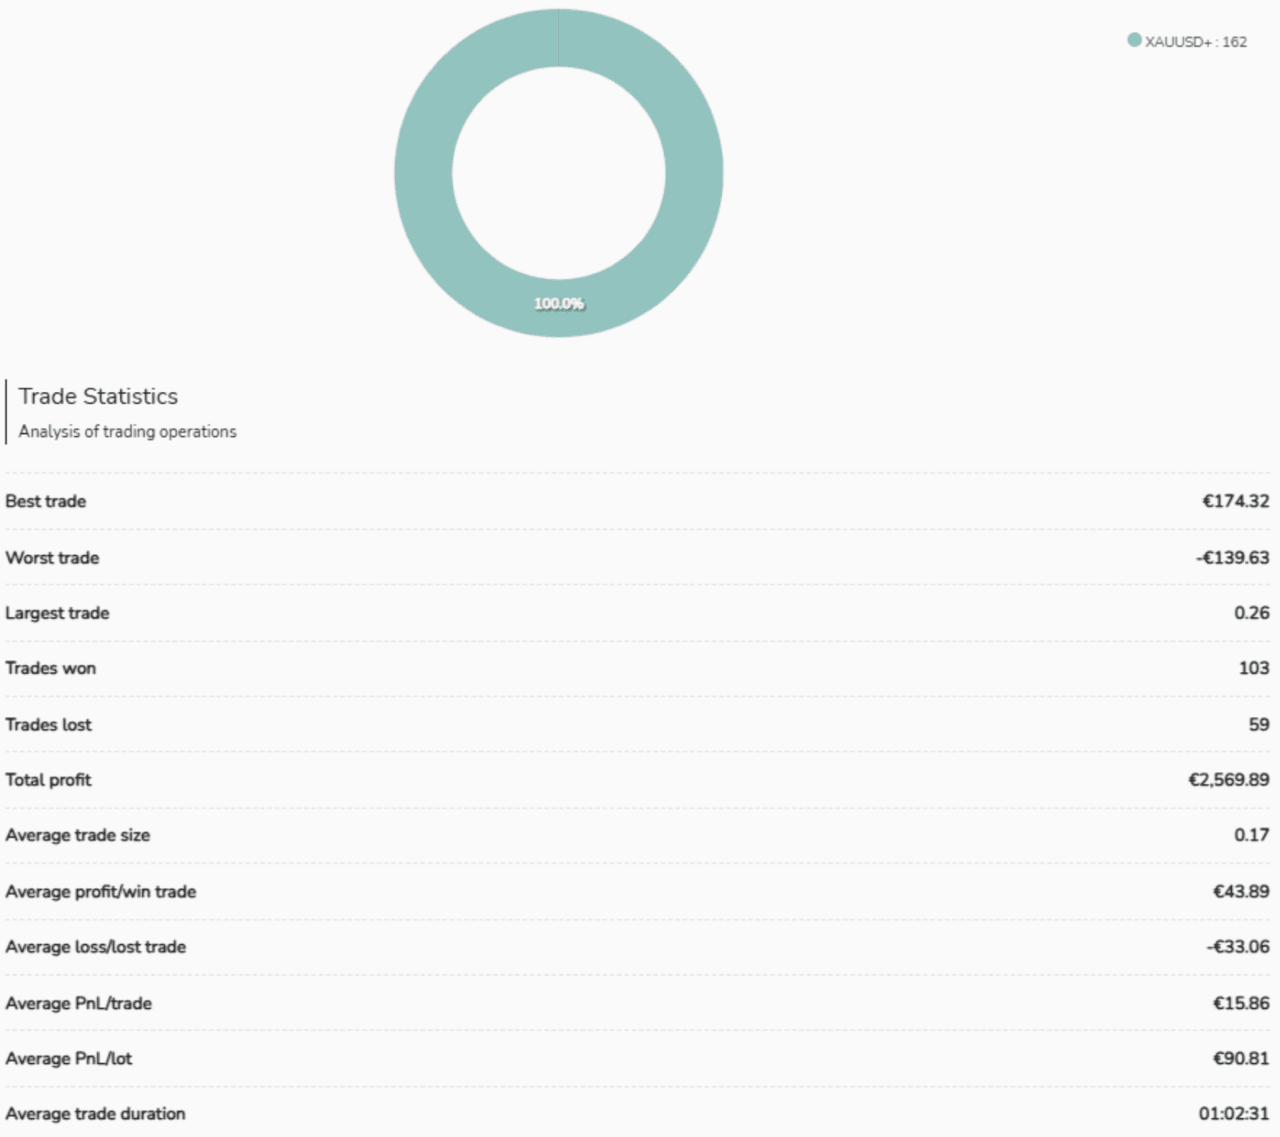Click the XAUUSD+ : 162 legend entry
Viewport: 1280px width, 1137px height.
(x=1196, y=41)
